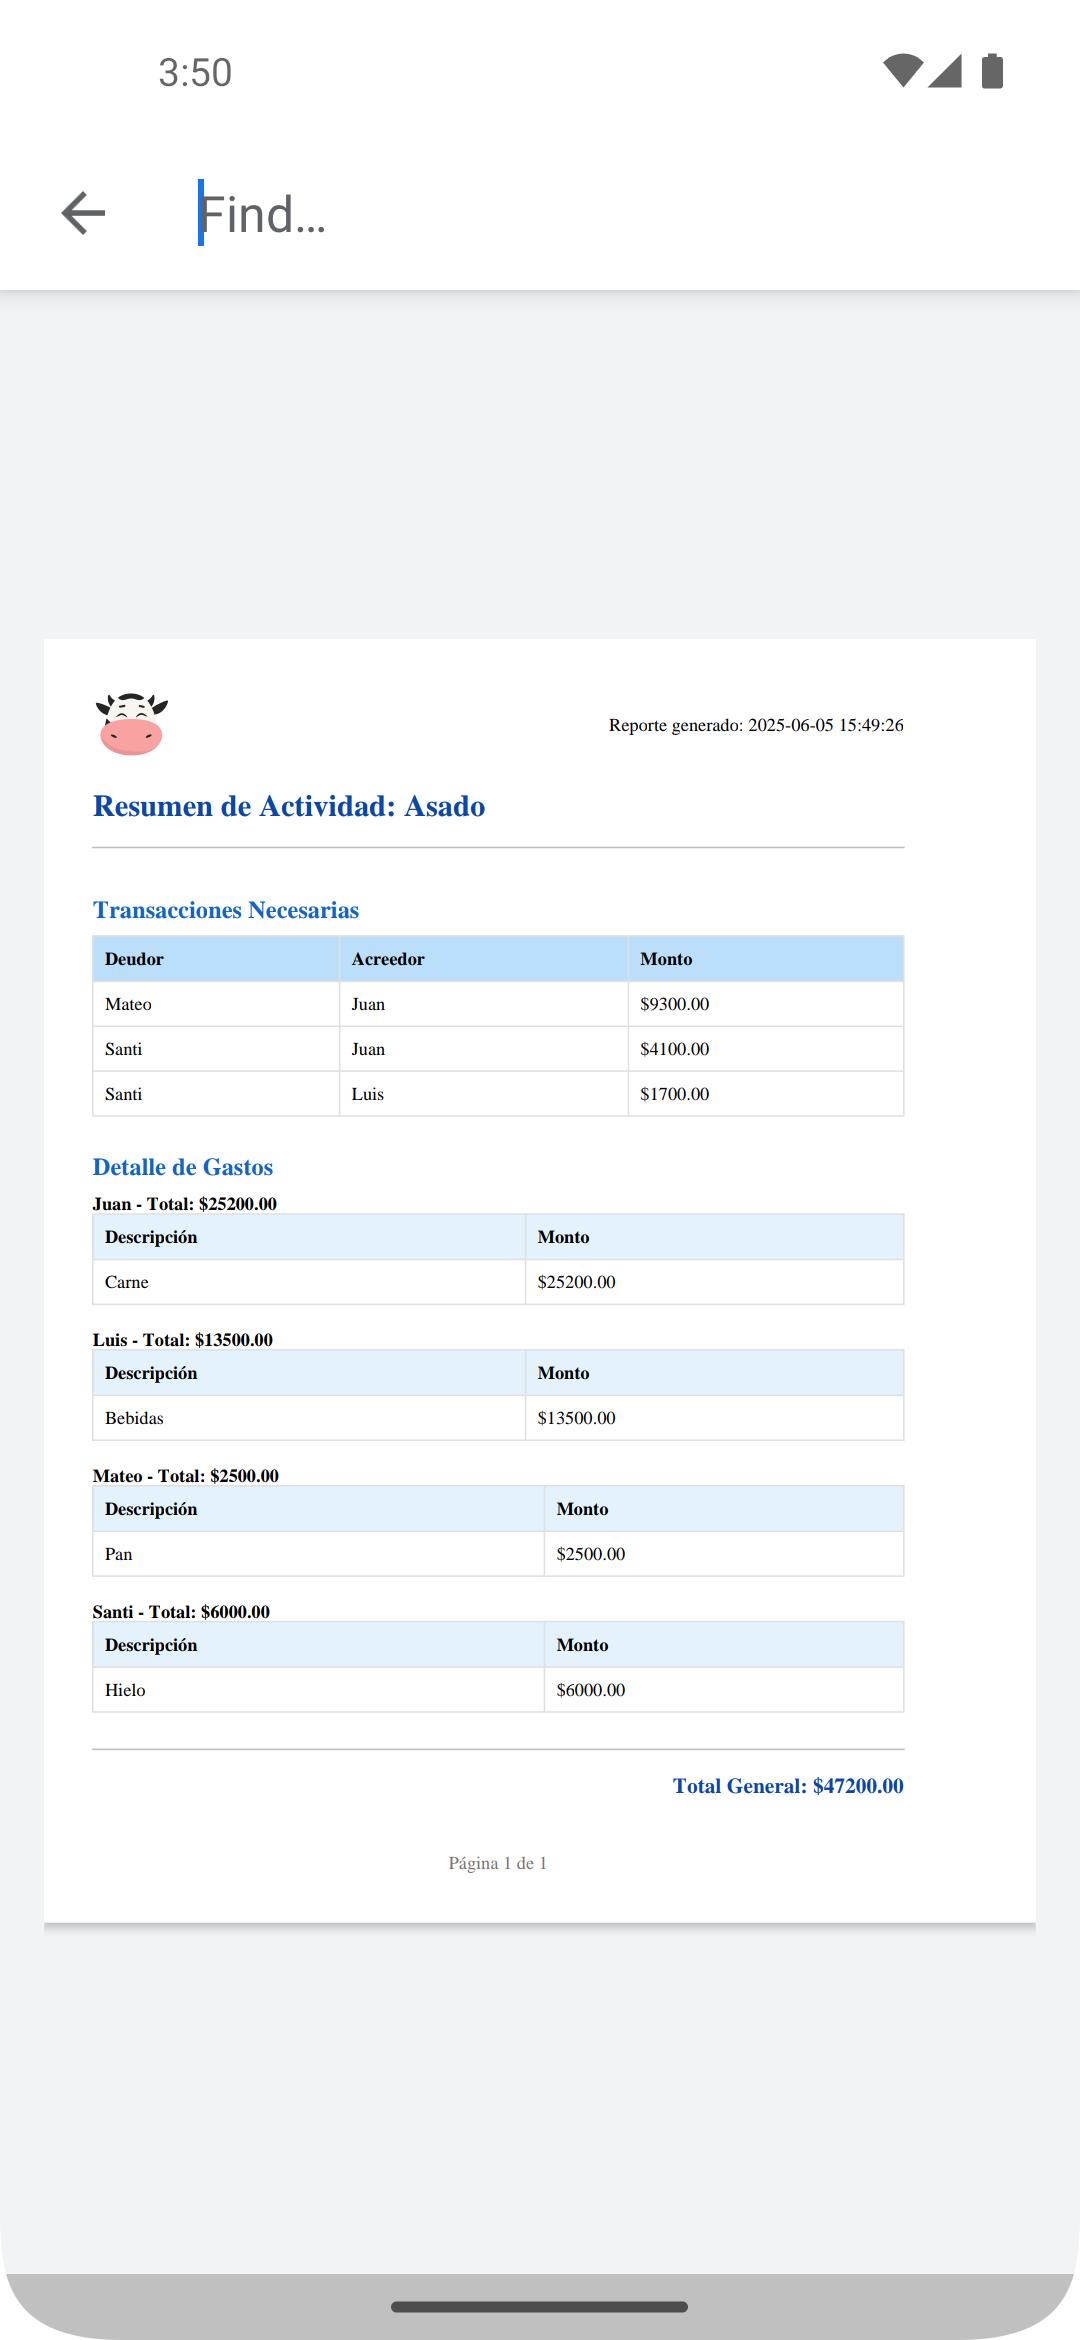Focus the Find... search field
1080x2340 pixels.
click(600, 214)
